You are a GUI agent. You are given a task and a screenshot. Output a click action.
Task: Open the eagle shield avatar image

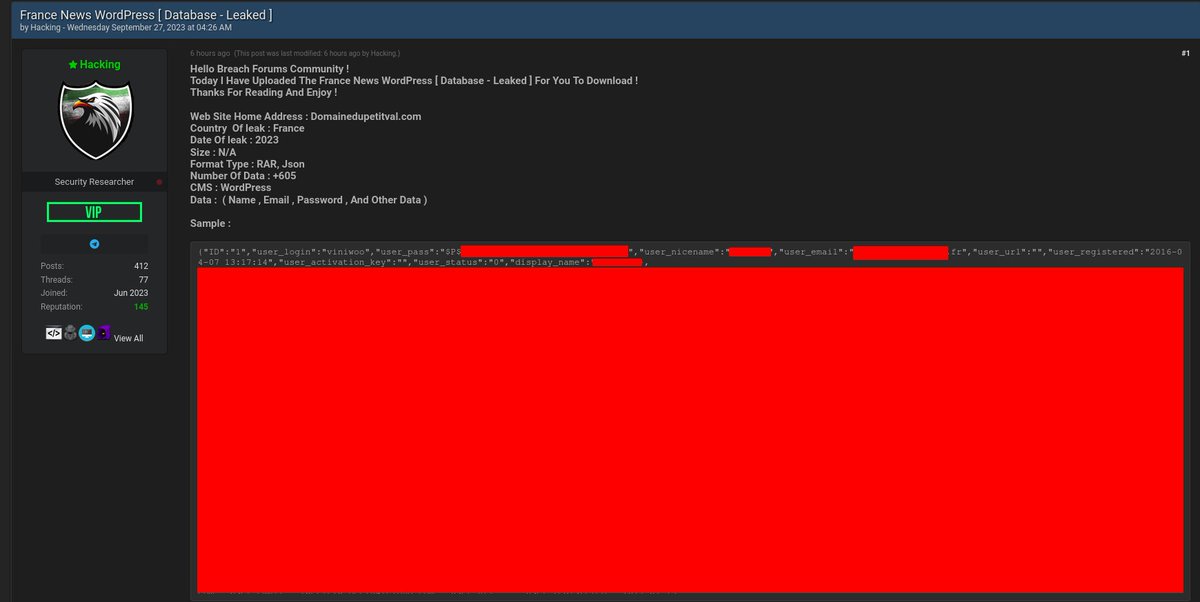click(x=95, y=120)
